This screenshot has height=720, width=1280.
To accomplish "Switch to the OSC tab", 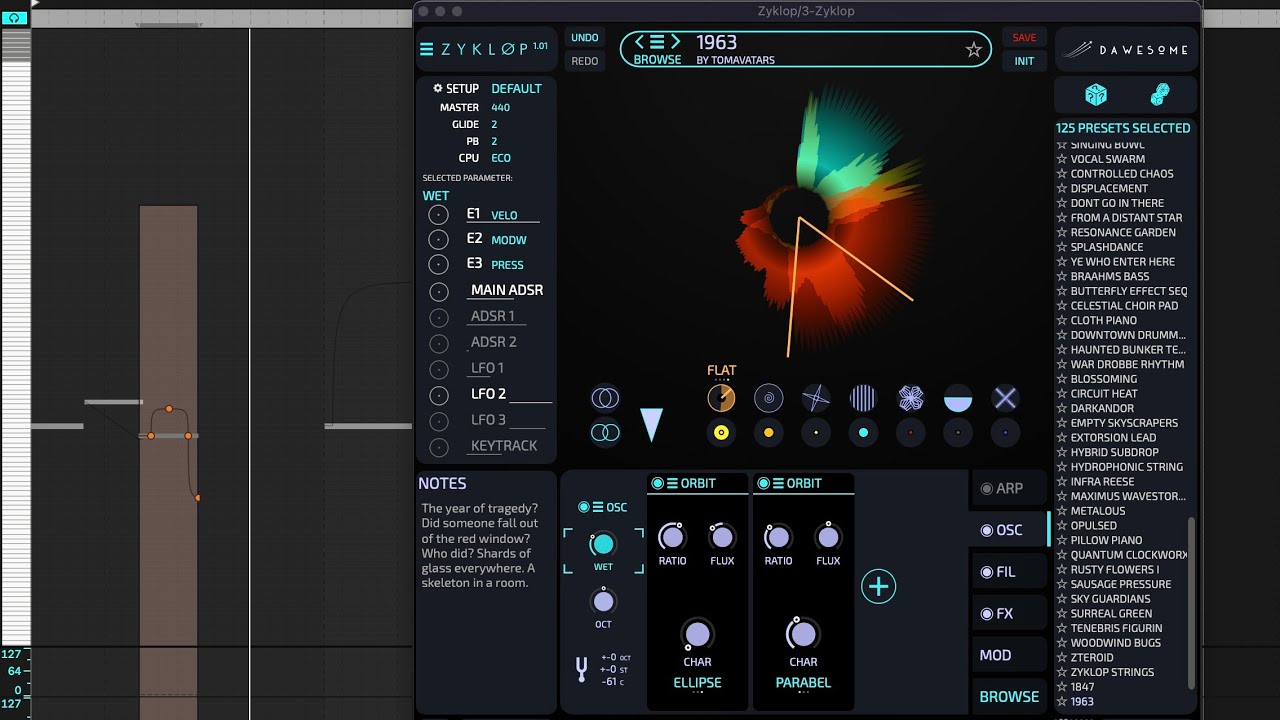I will 1008,530.
